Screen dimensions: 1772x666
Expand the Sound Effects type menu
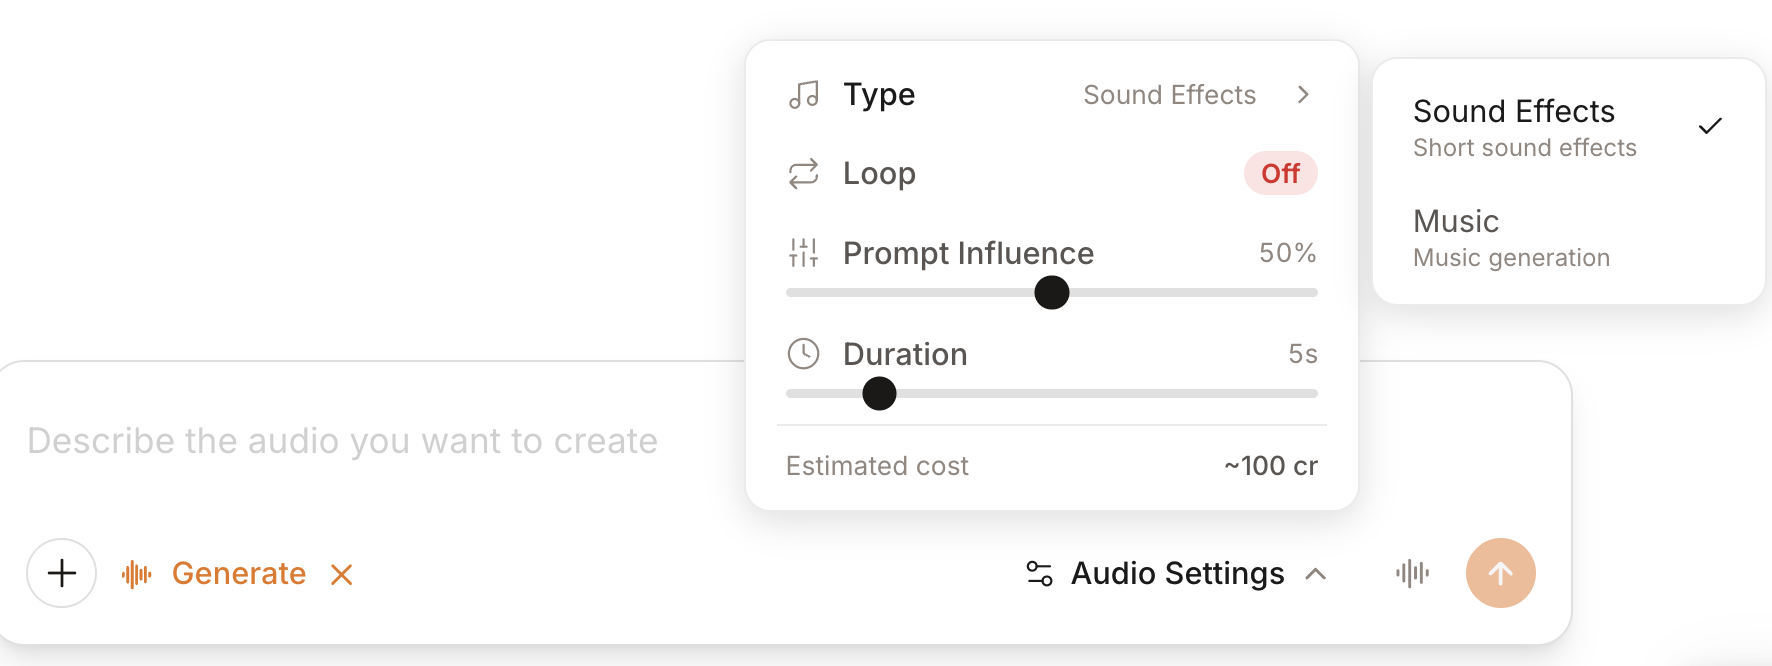1169,94
